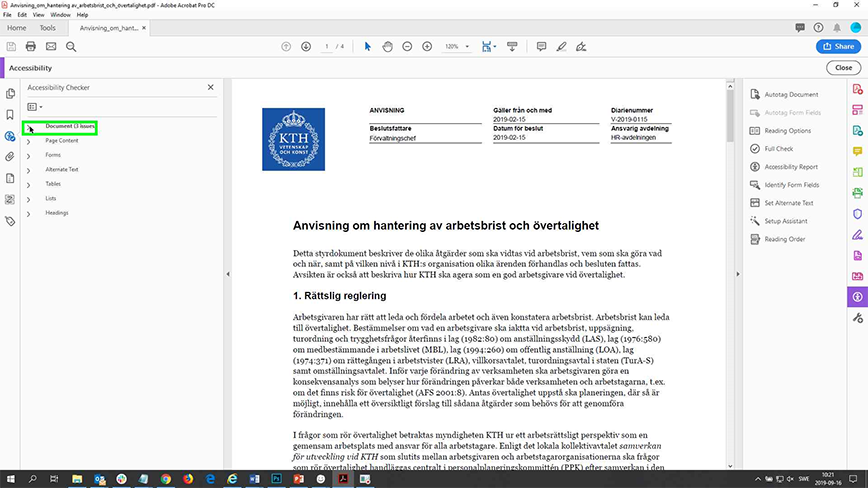868x488 pixels.
Task: Print the document with printer icon
Action: pos(30,46)
